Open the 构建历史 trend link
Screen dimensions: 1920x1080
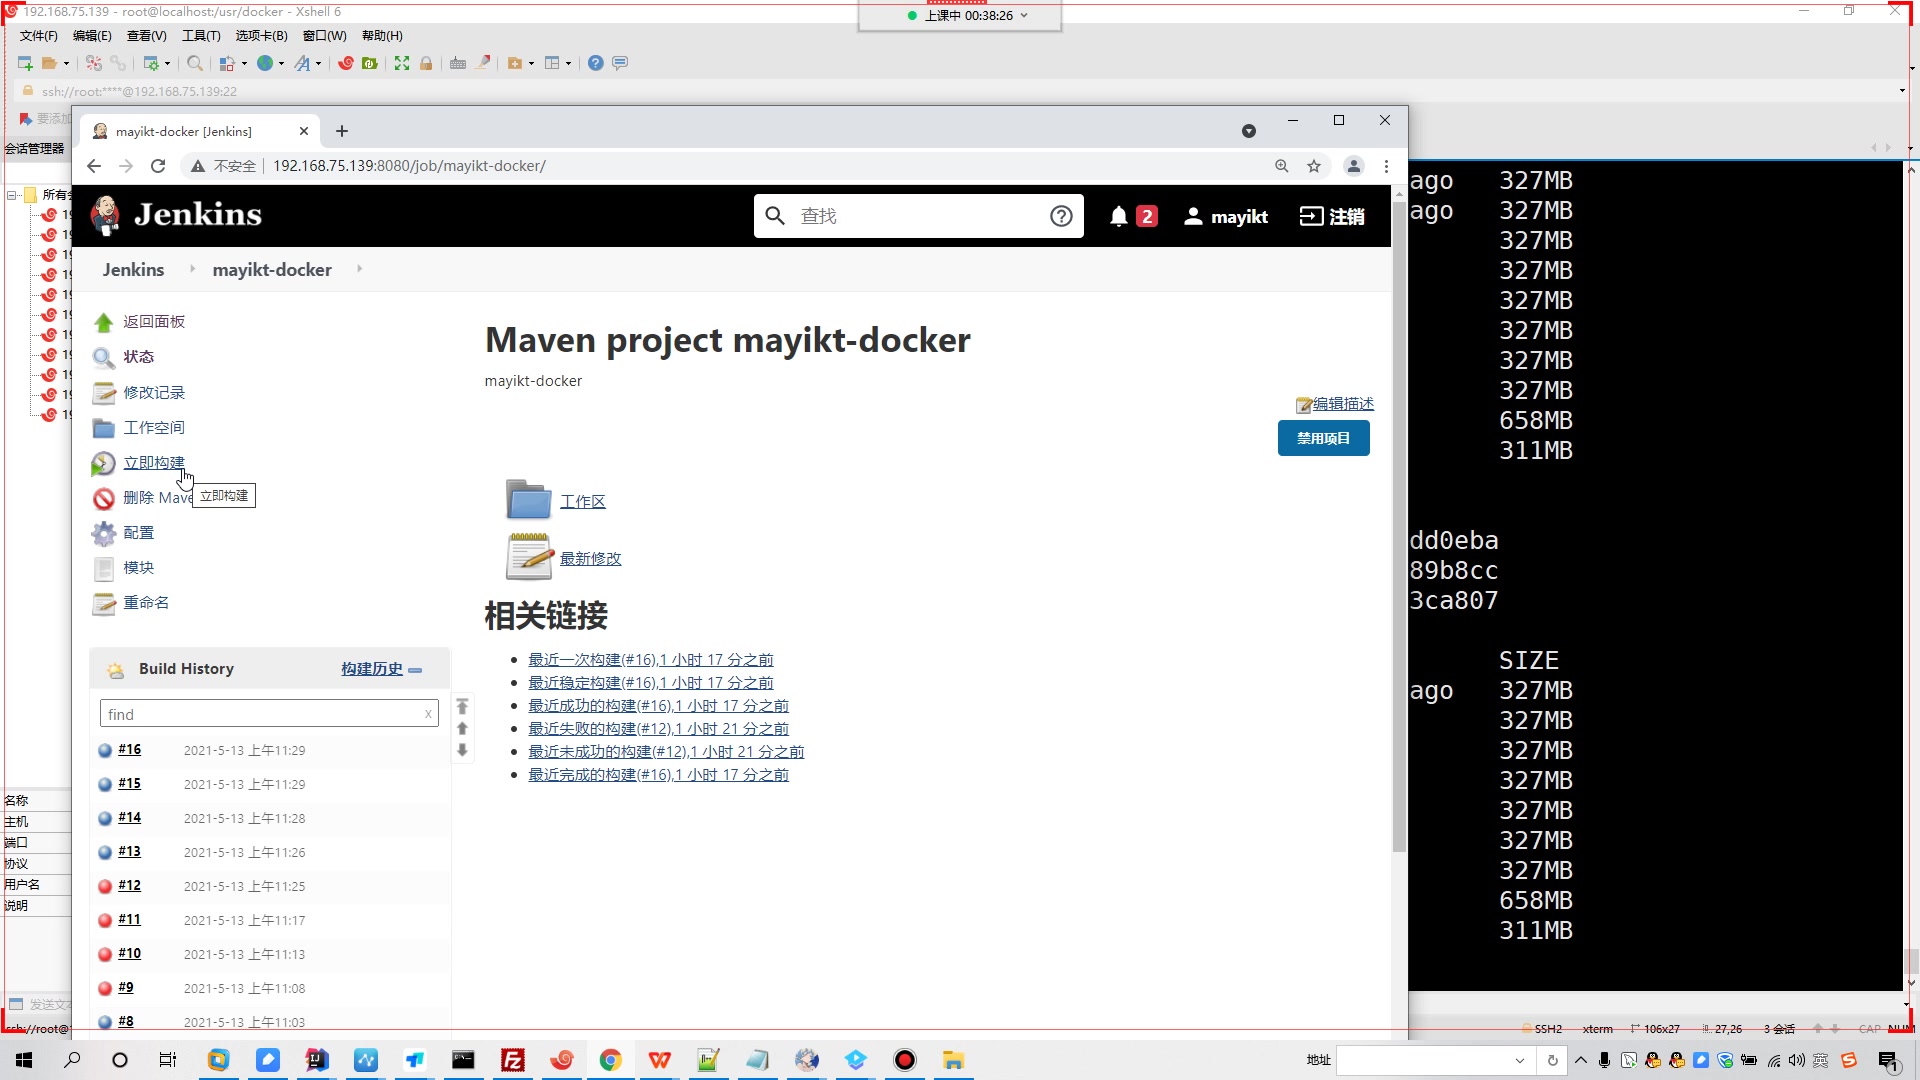372,669
